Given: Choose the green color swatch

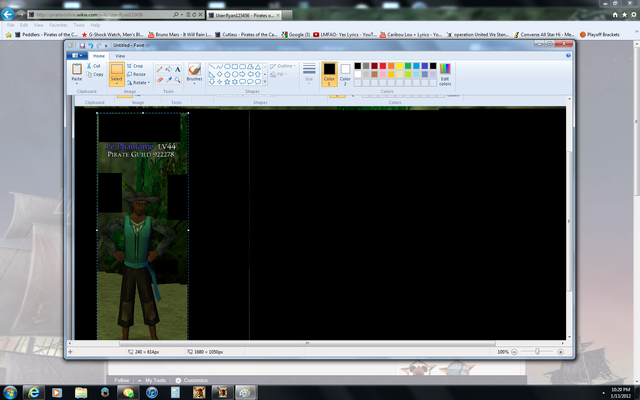Looking at the screenshot, I should pyautogui.click(x=408, y=66).
